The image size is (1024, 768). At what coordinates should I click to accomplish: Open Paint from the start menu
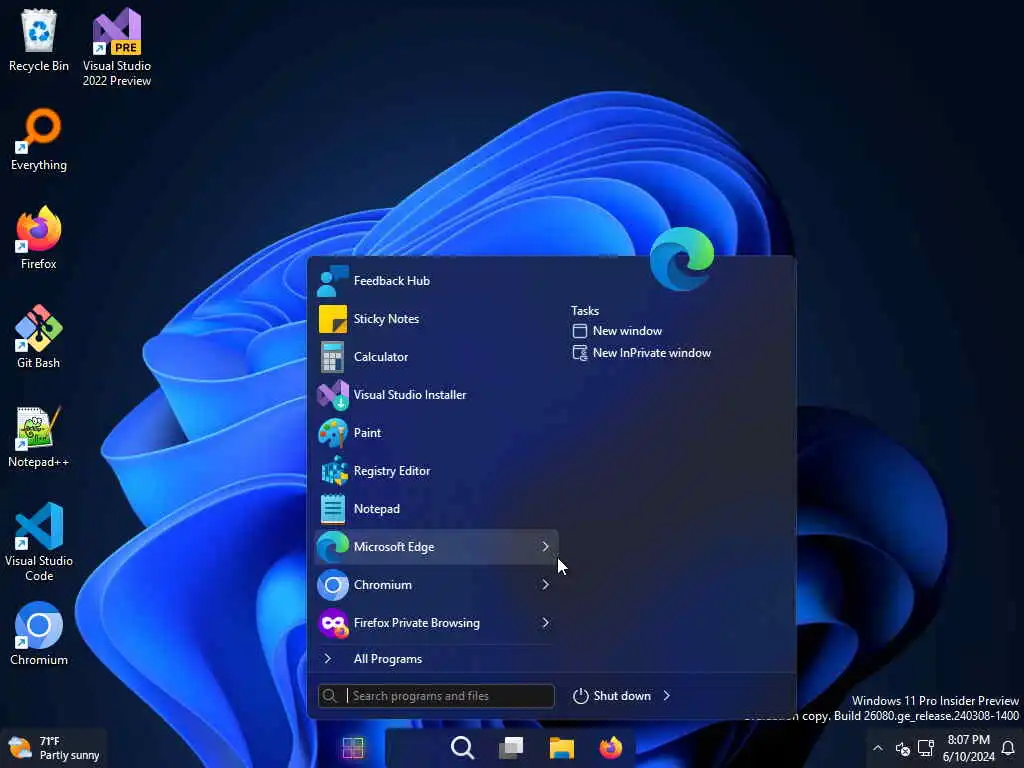pos(436,432)
